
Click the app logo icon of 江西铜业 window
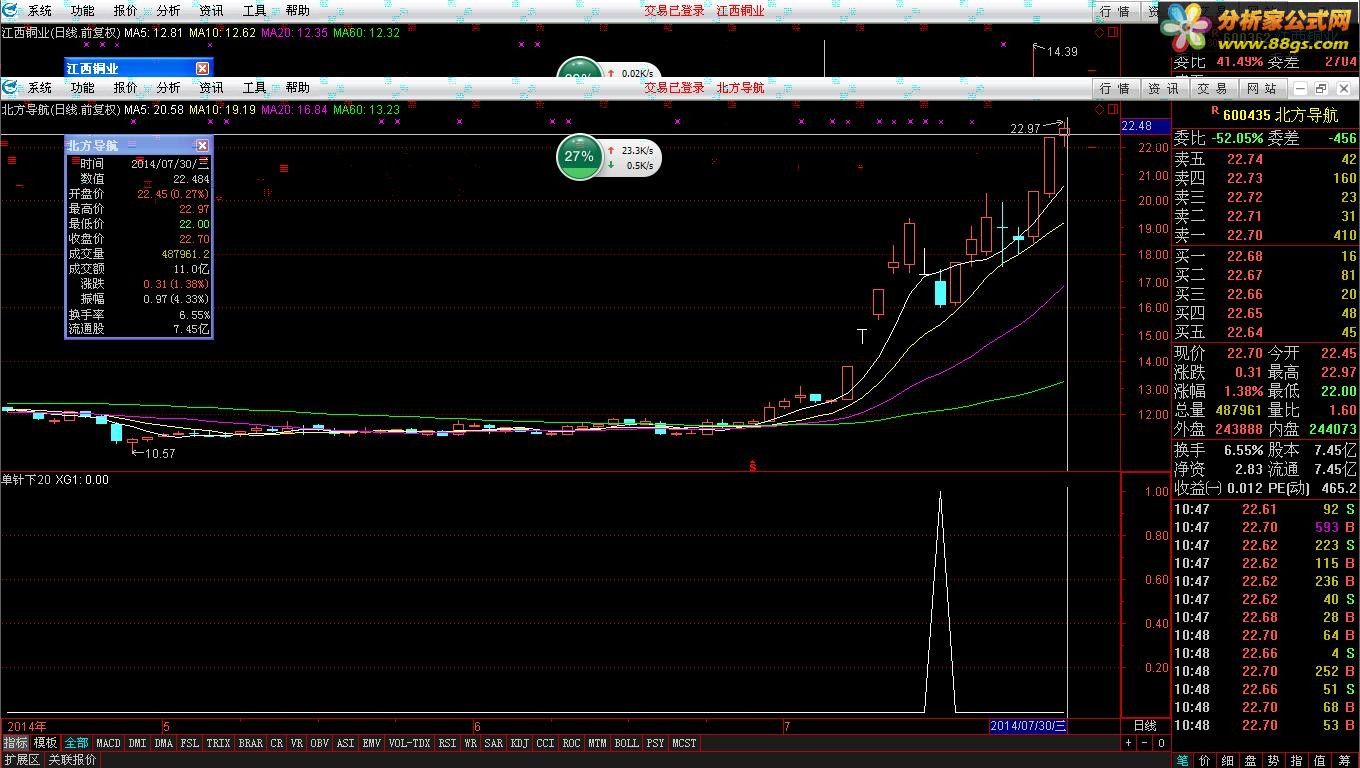(x=11, y=11)
